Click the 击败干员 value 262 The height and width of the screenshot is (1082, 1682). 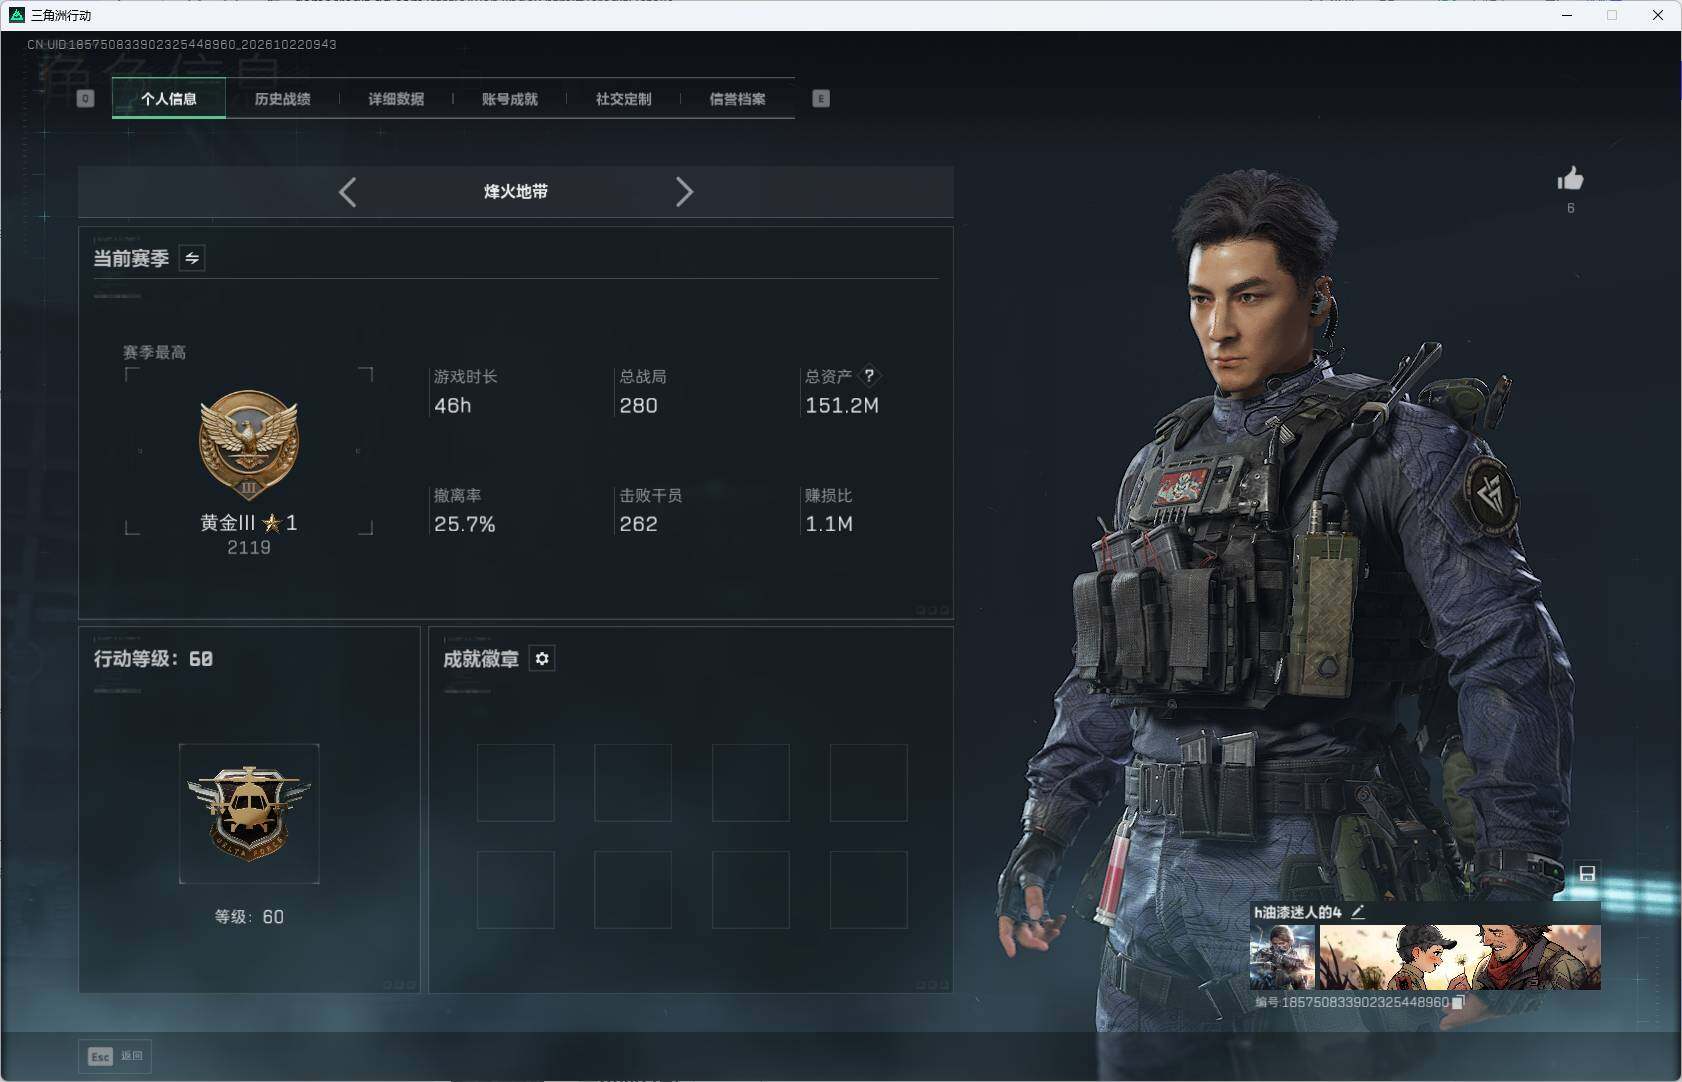click(639, 524)
